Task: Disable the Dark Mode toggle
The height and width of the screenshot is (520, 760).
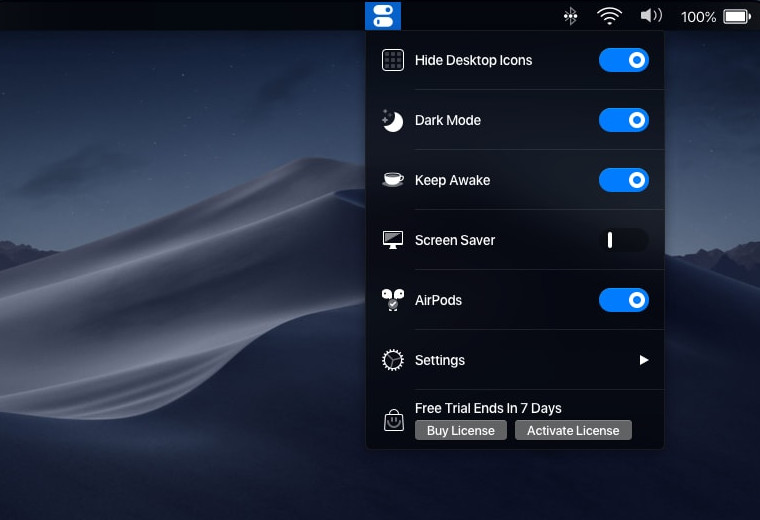Action: (x=624, y=120)
